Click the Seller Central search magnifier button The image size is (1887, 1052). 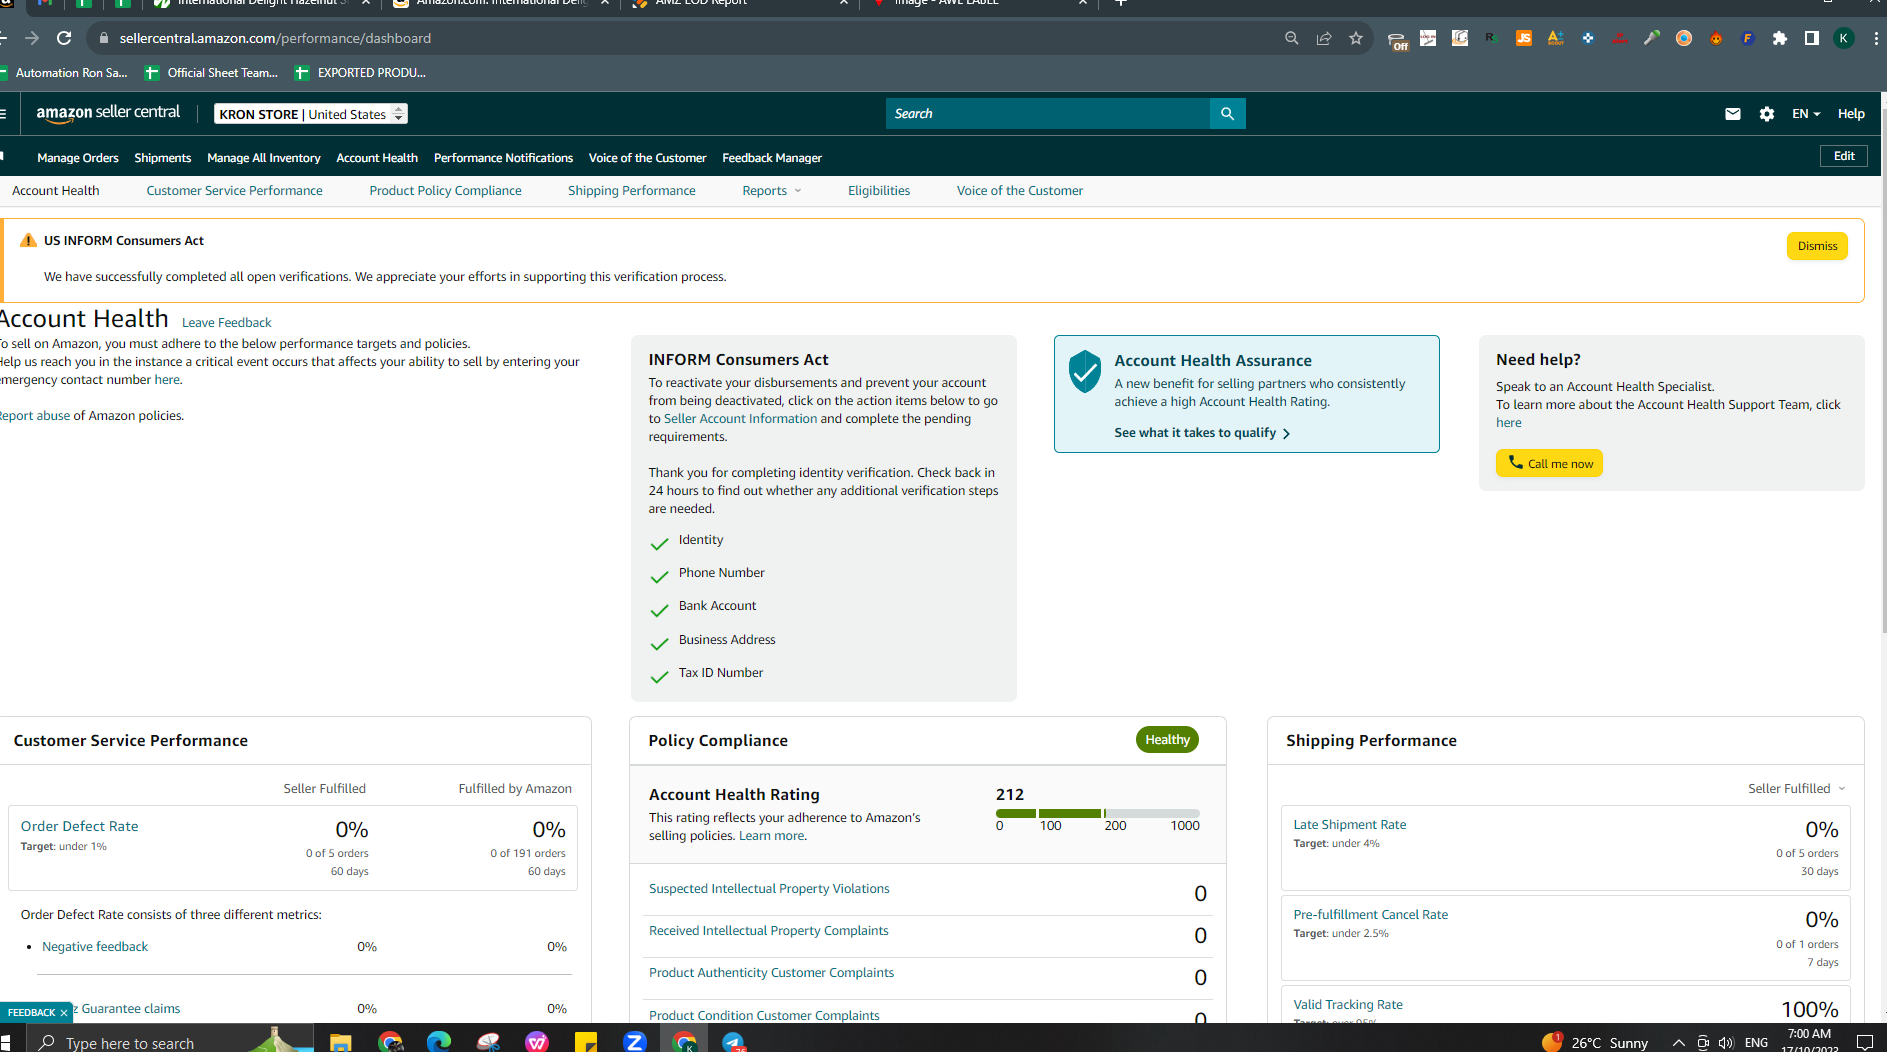click(x=1227, y=114)
